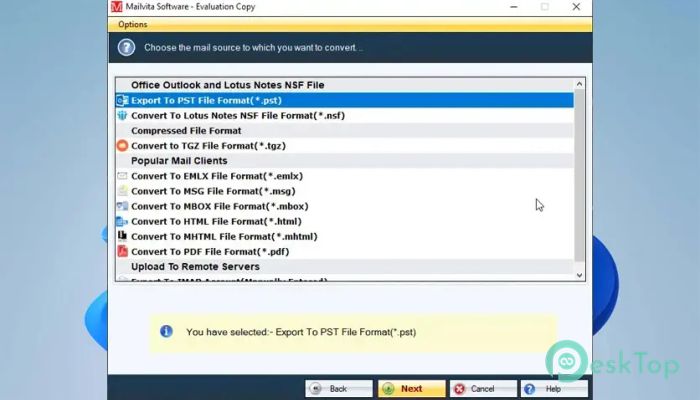Click the Upload To Remote Servers header
The width and height of the screenshot is (700, 400).
[345, 267]
